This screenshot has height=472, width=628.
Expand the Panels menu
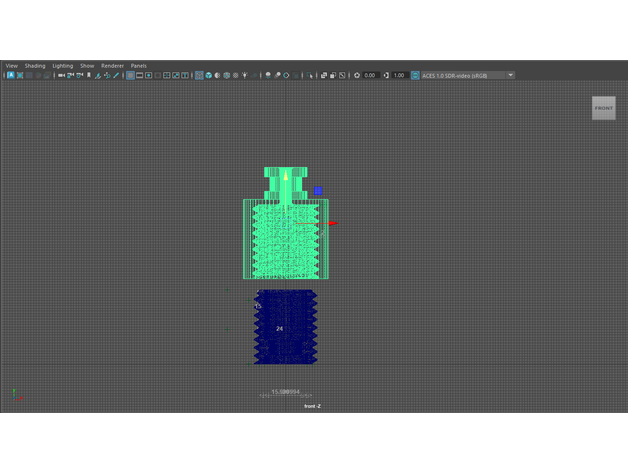tap(138, 66)
